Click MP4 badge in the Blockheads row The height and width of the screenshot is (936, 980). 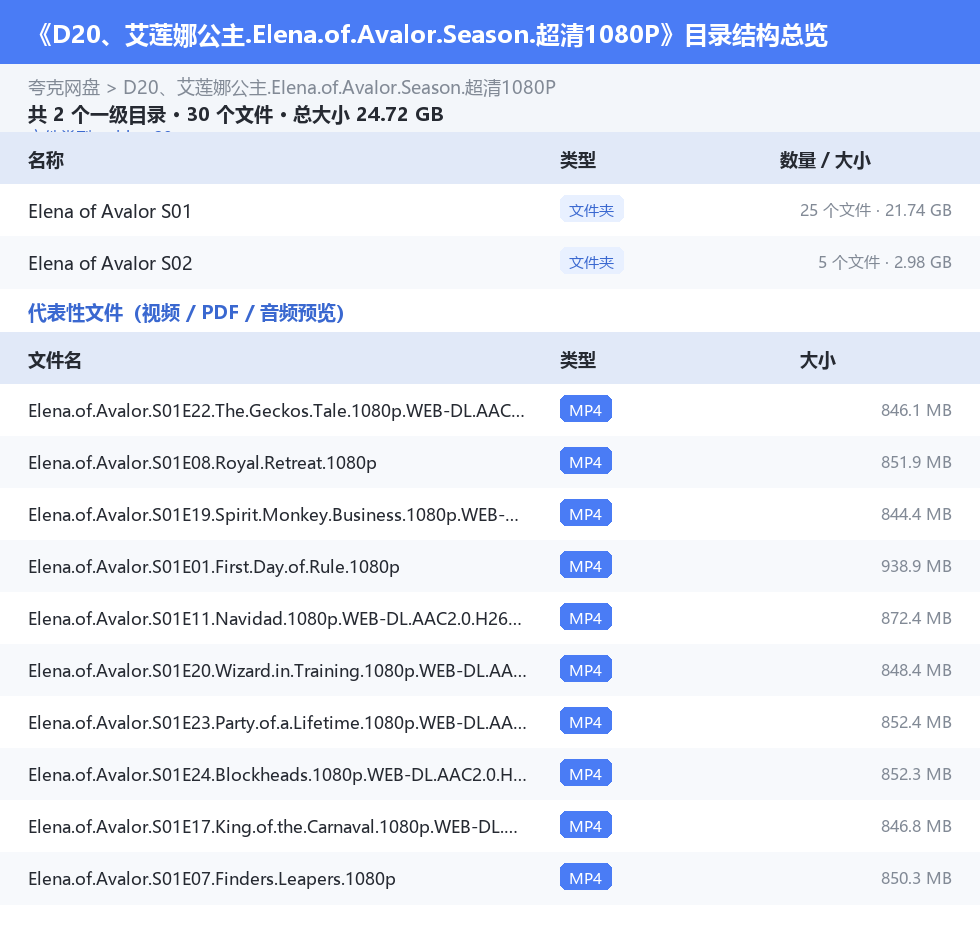(586, 773)
